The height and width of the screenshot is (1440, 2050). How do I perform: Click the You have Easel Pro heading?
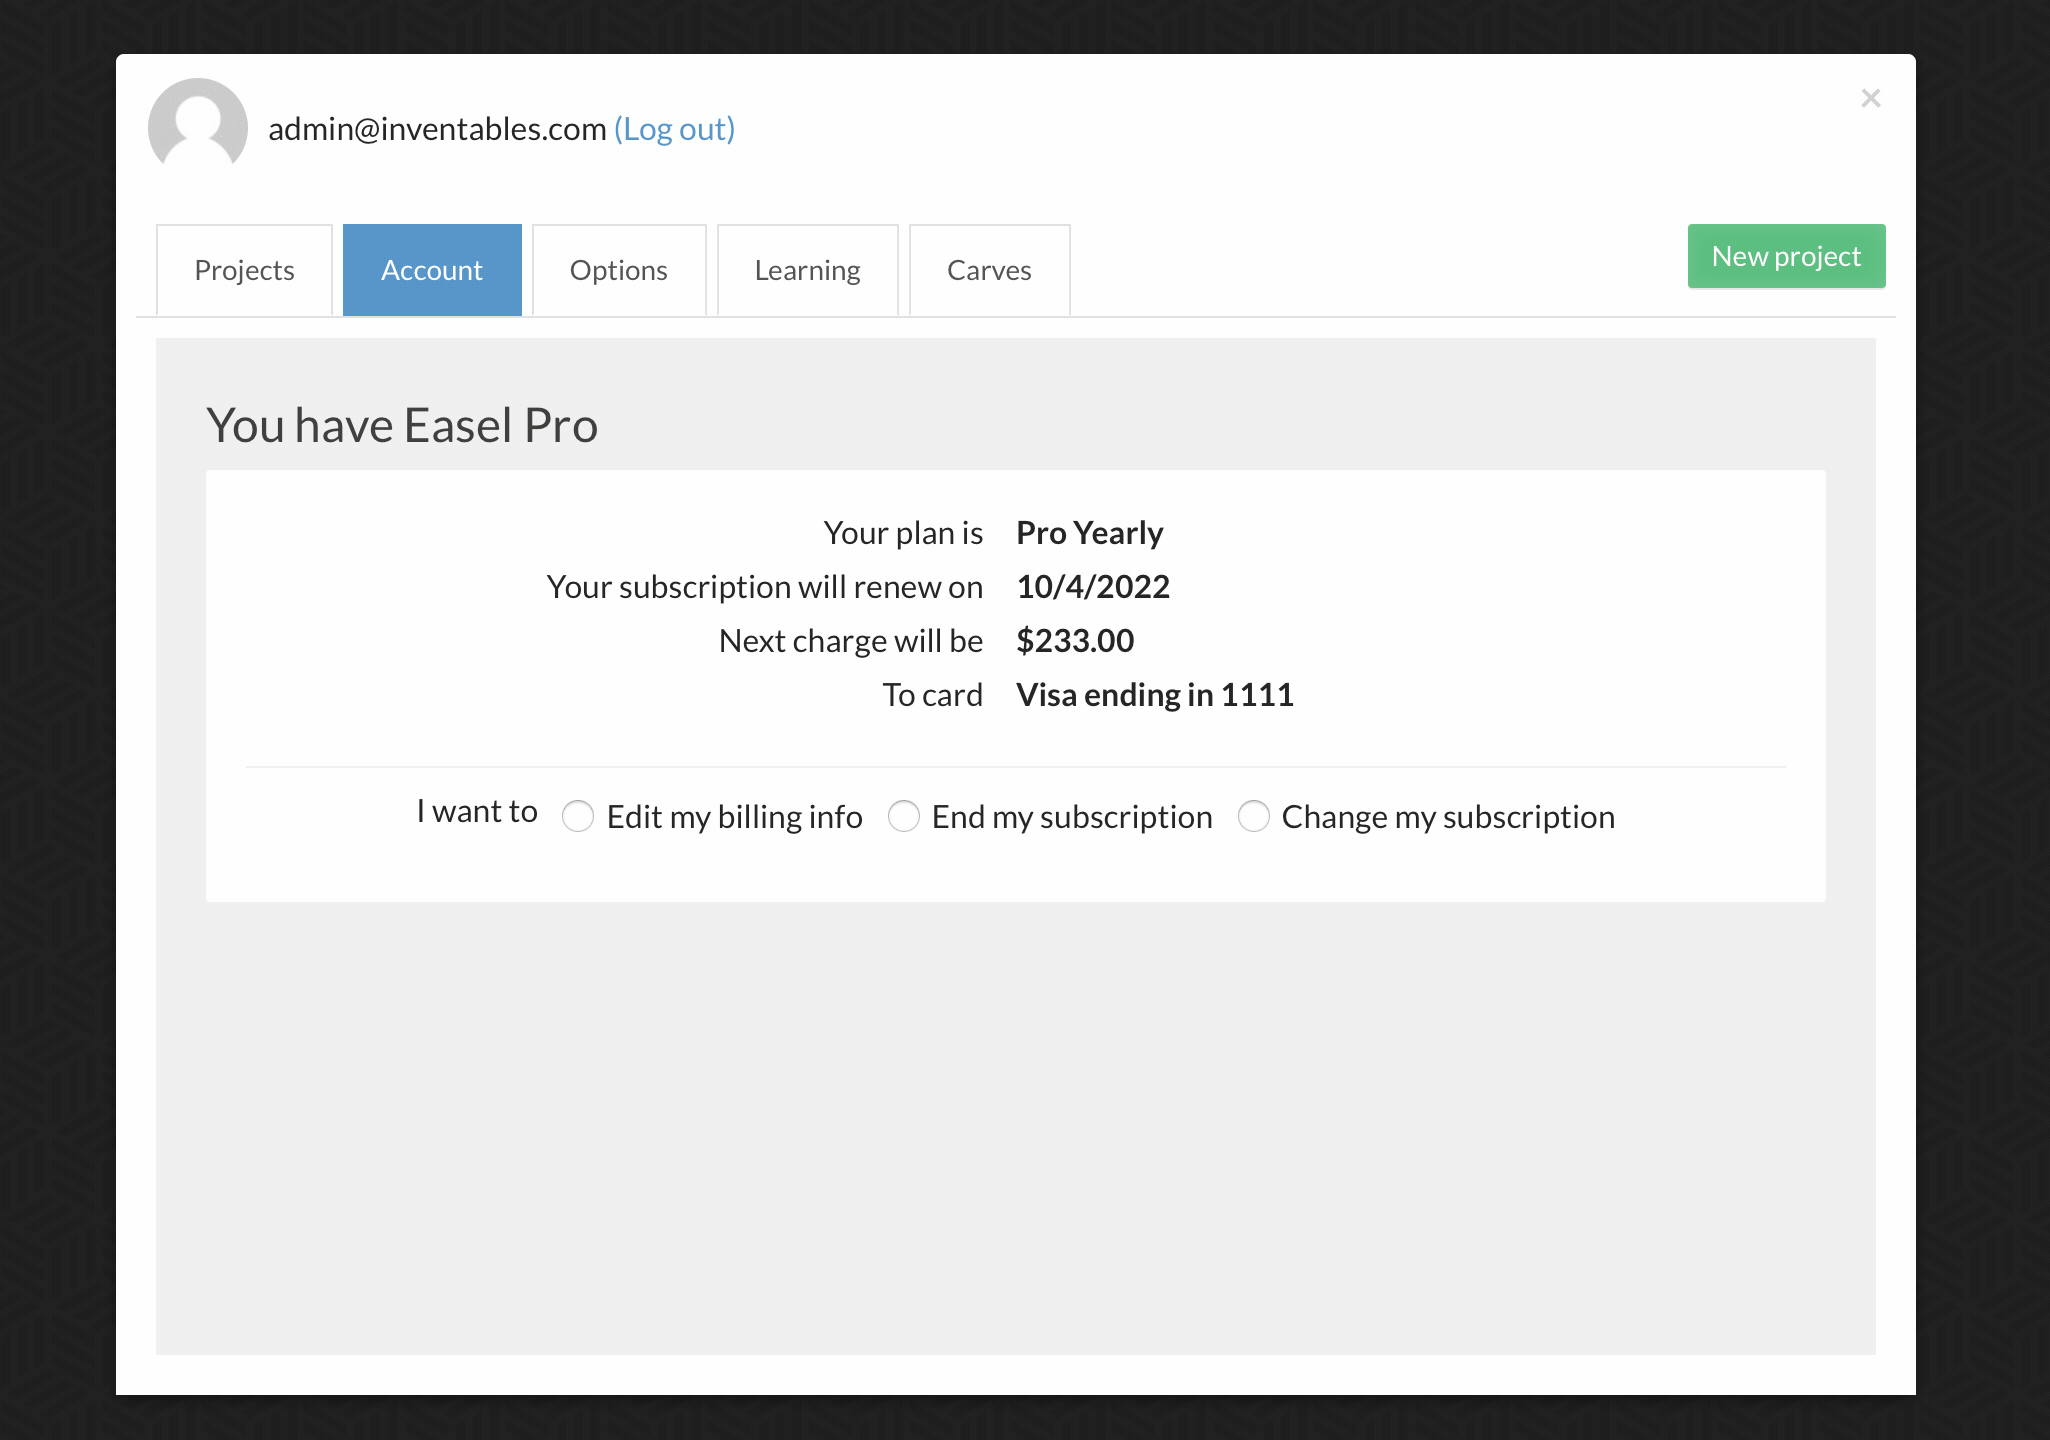402,425
